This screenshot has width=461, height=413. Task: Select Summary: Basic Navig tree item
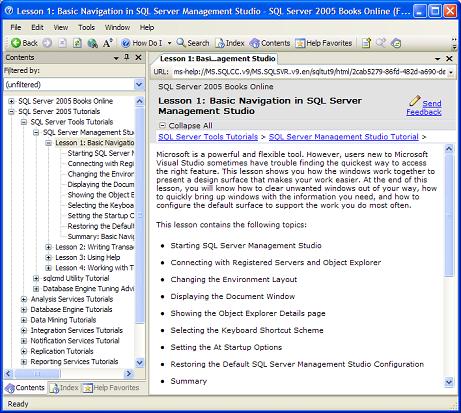click(101, 237)
